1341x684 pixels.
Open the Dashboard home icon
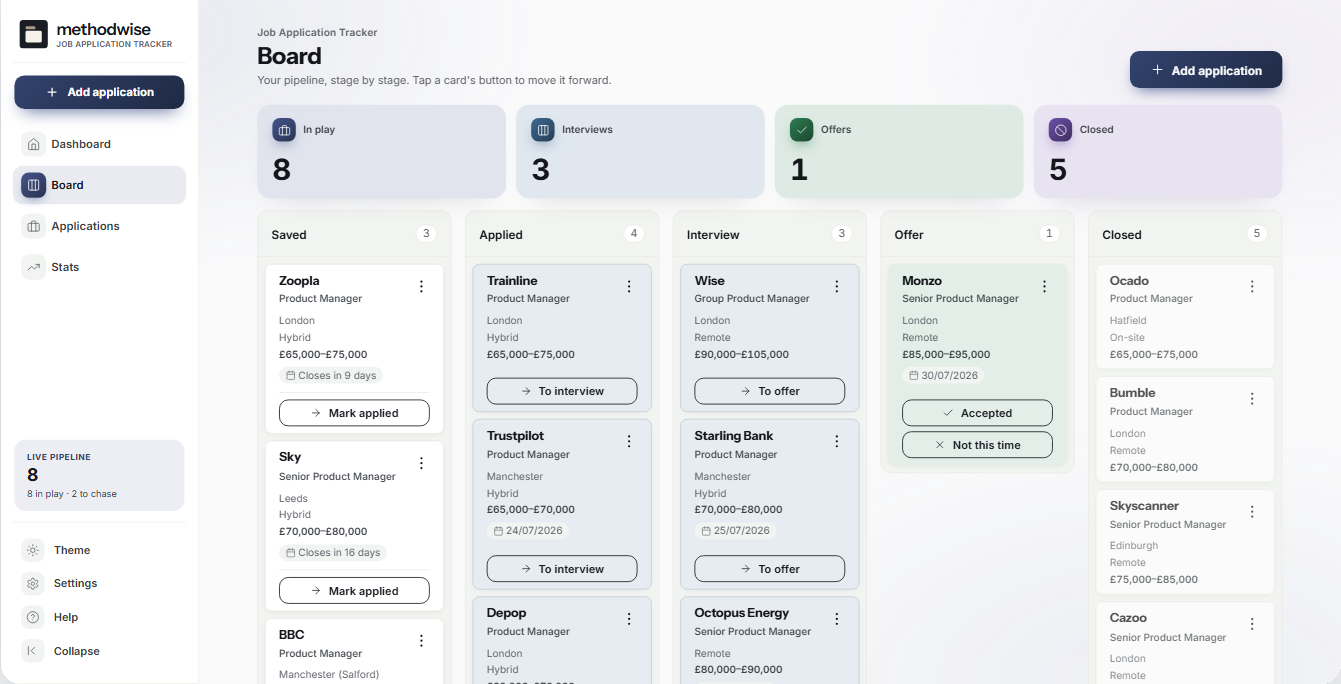[x=34, y=144]
